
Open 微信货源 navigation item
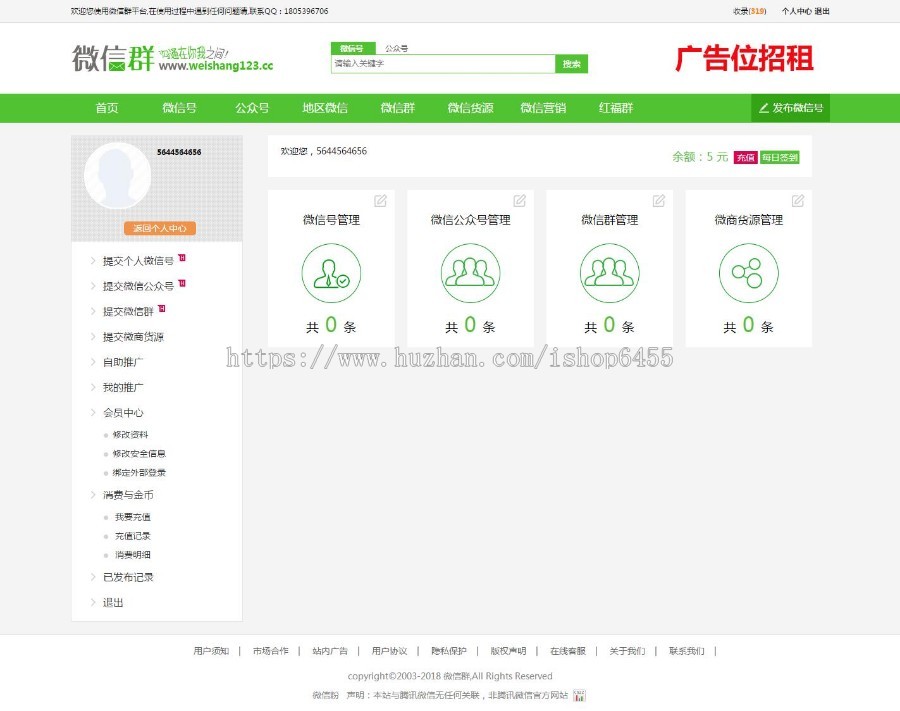pos(471,108)
